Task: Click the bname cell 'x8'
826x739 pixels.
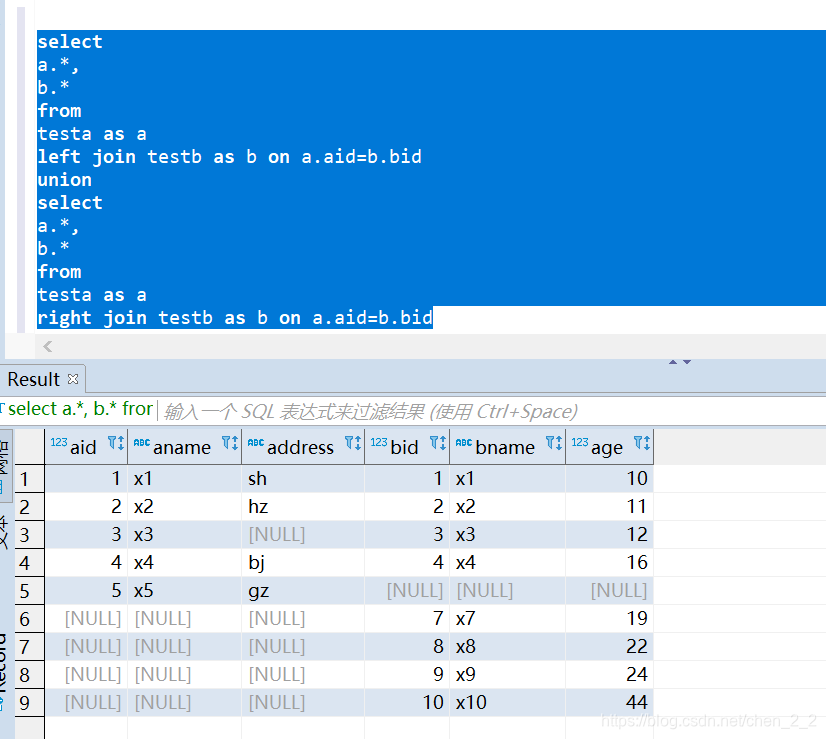Action: [507, 647]
